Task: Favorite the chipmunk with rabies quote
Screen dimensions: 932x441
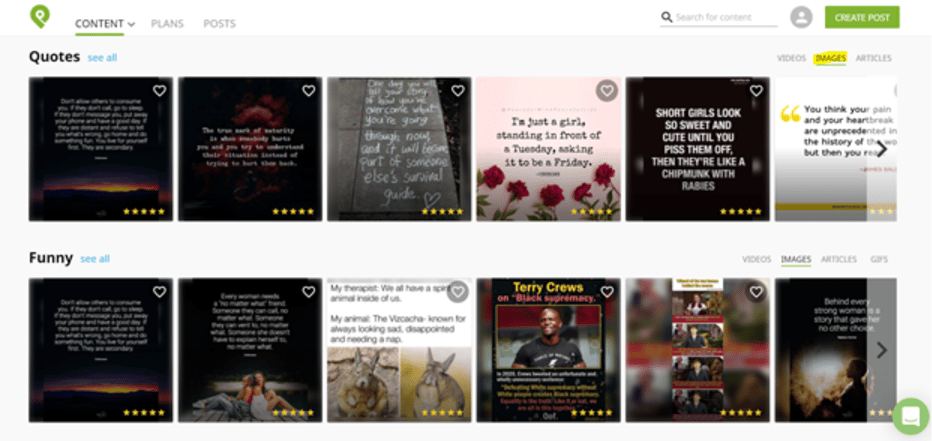Action: click(x=756, y=91)
